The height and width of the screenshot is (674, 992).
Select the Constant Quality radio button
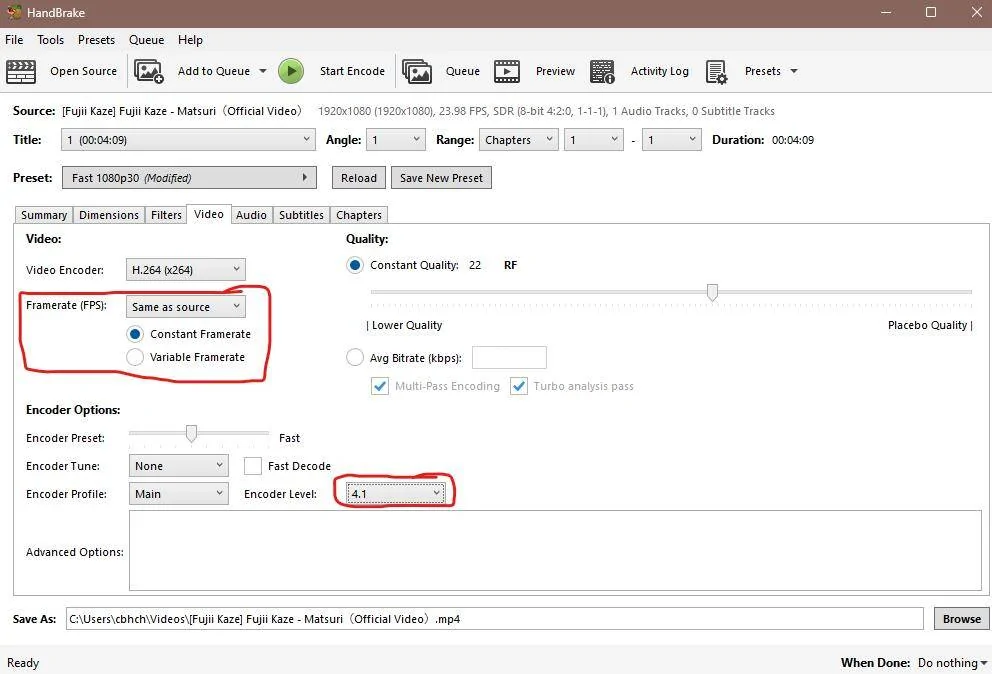[355, 265]
